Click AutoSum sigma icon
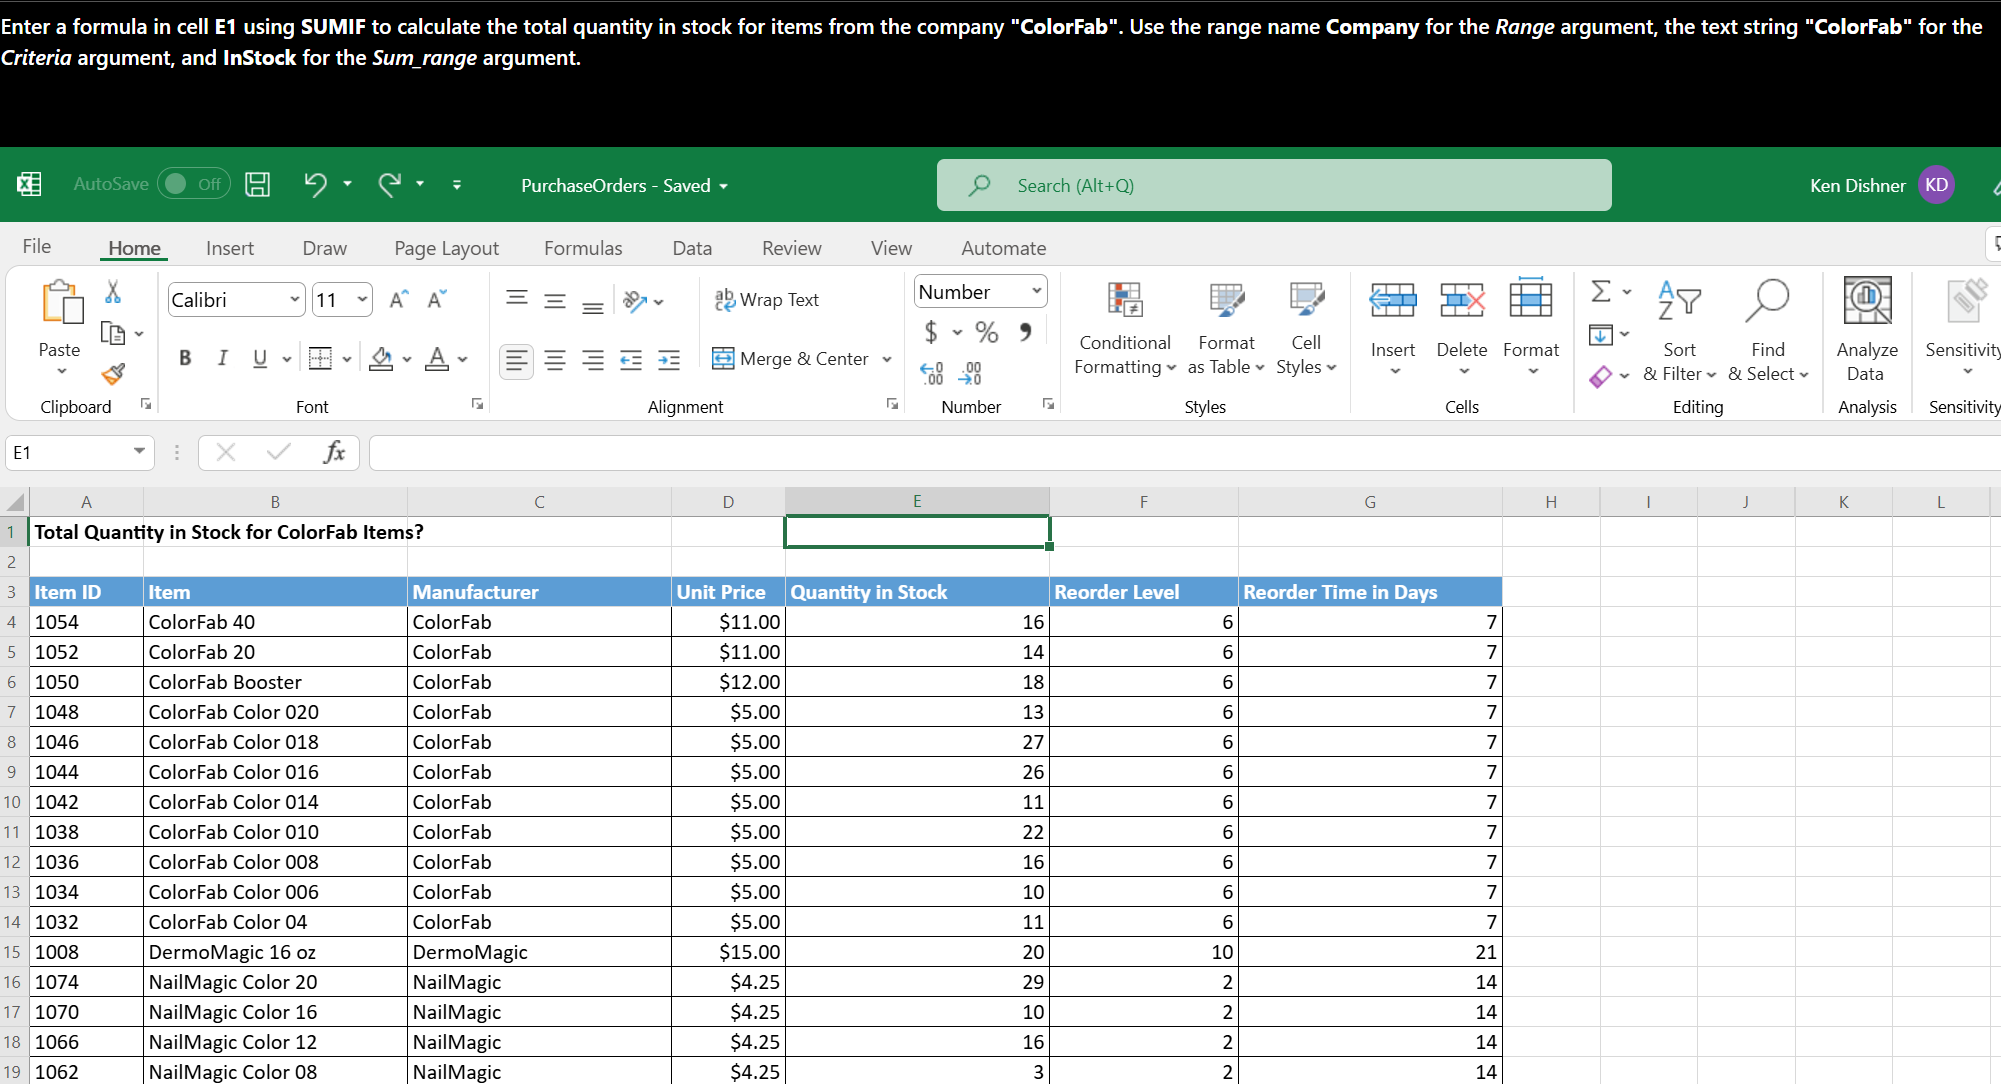 pyautogui.click(x=1601, y=292)
